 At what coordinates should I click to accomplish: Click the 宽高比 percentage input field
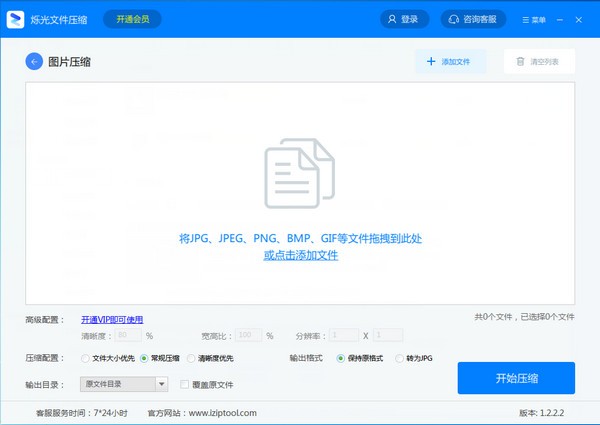(249, 335)
